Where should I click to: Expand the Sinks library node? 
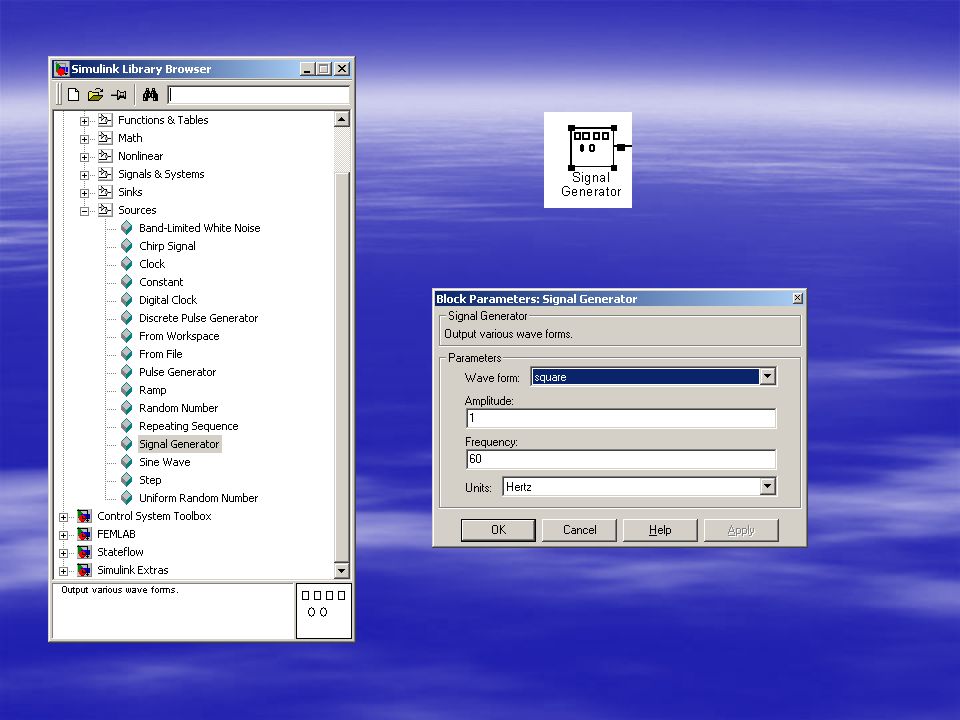[x=84, y=193]
